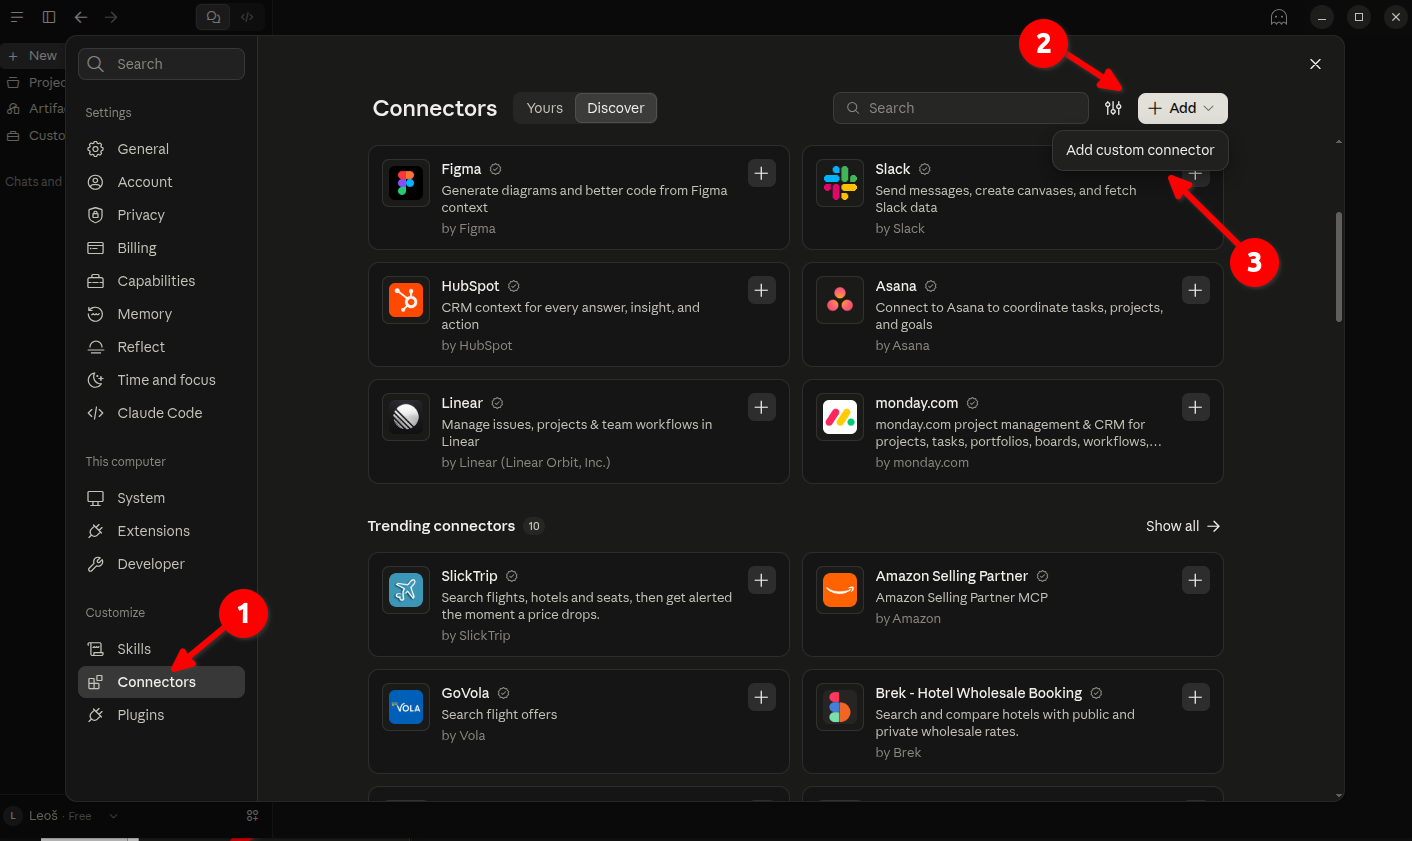Close the settings dialog with X icon
This screenshot has height=841, width=1412.
pyautogui.click(x=1316, y=64)
